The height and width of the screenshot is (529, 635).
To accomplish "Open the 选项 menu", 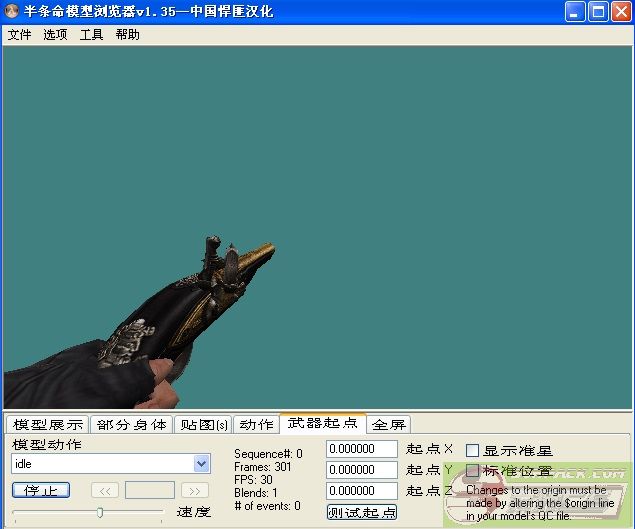I will [55, 34].
